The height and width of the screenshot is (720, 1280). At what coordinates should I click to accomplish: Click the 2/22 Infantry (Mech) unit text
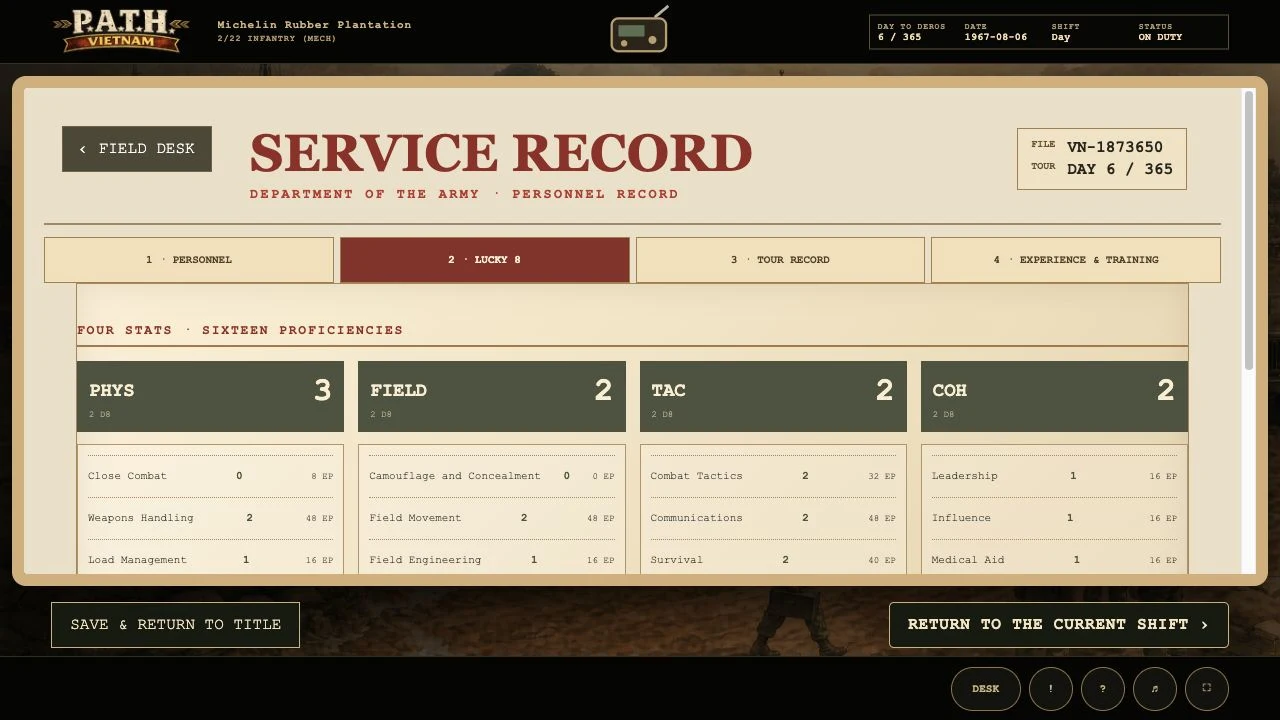click(x=276, y=39)
